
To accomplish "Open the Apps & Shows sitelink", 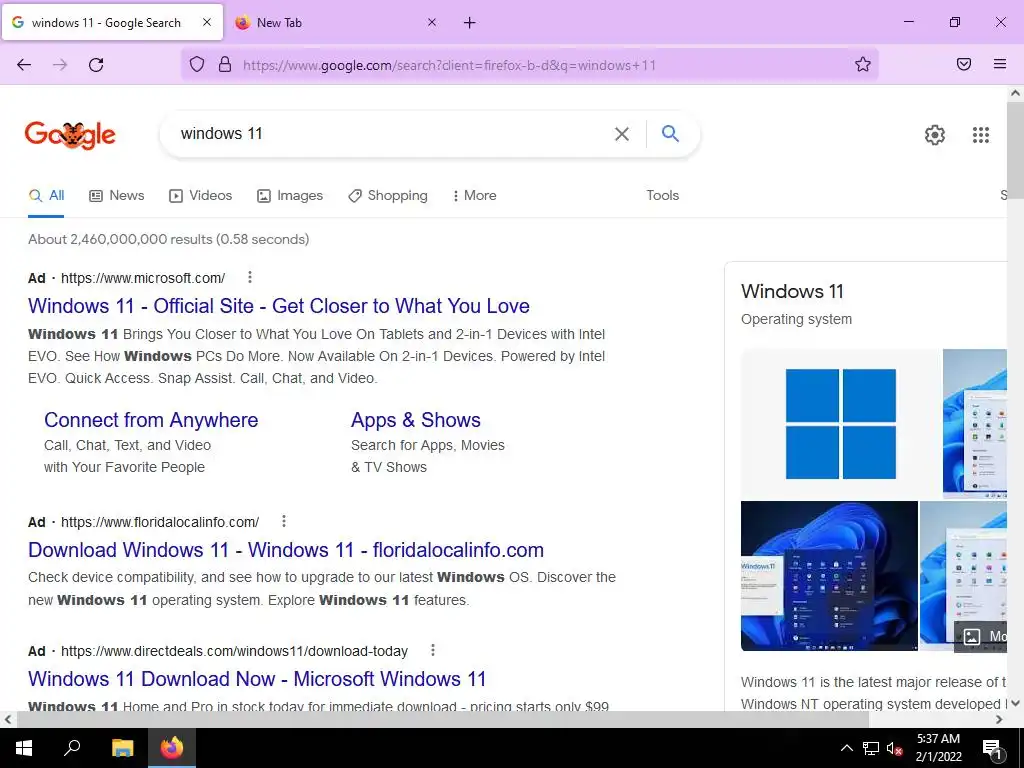I will point(416,420).
